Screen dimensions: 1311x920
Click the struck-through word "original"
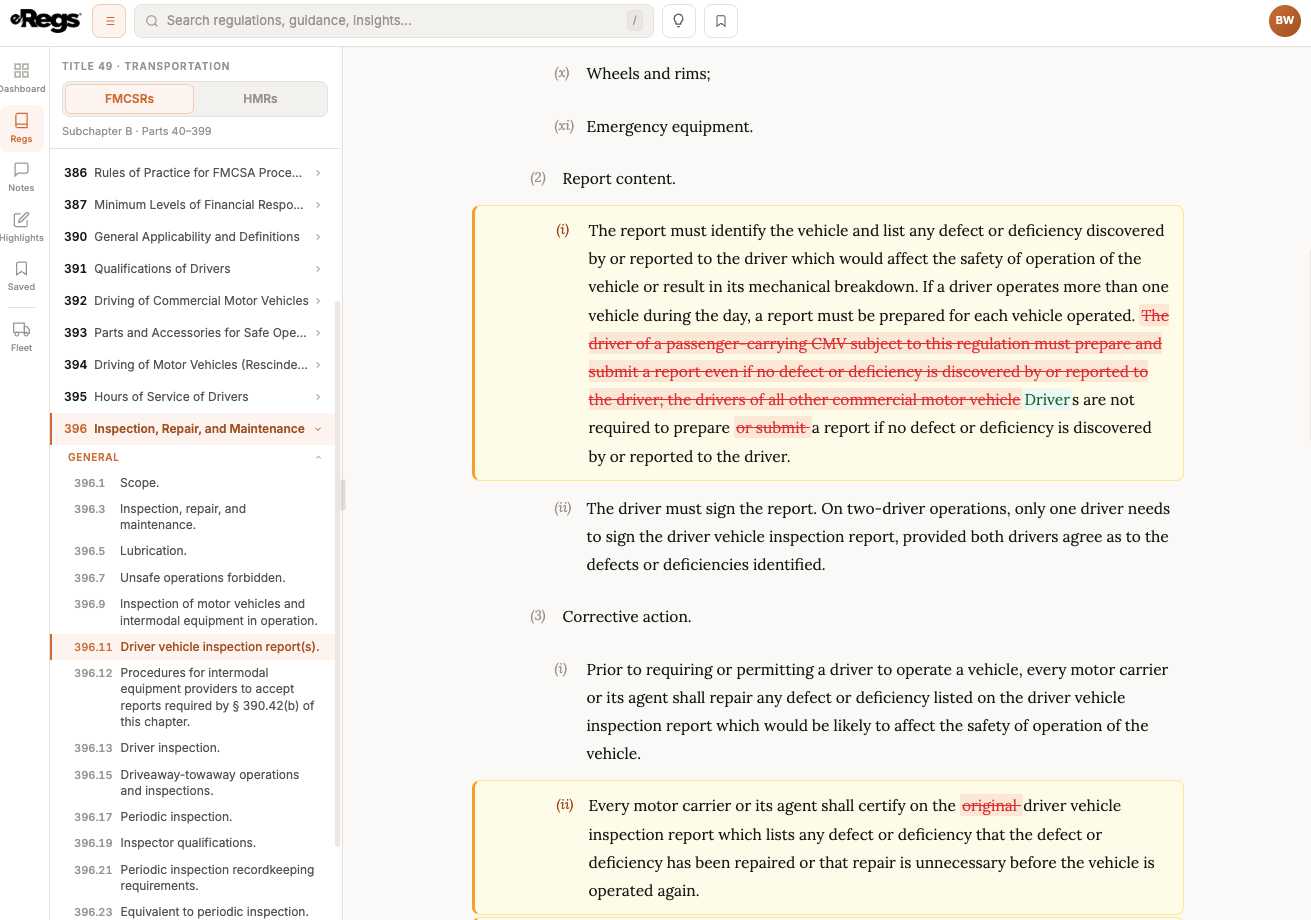(992, 806)
